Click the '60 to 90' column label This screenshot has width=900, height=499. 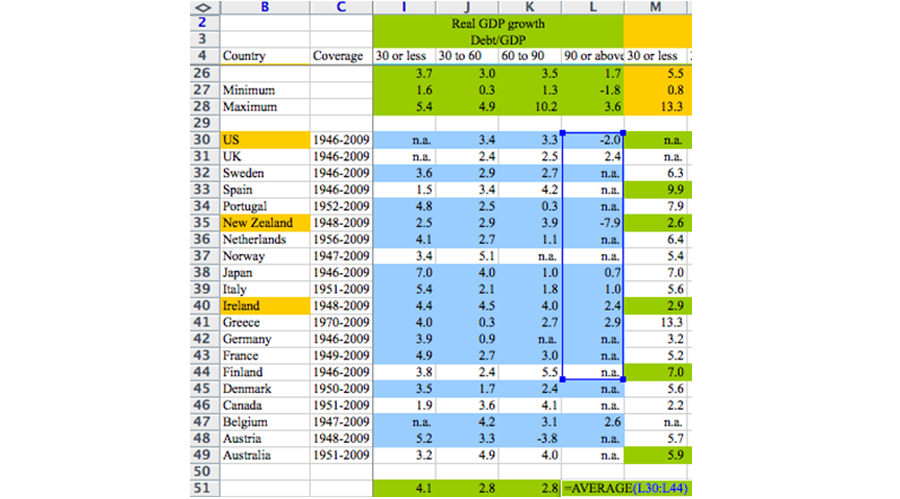click(x=530, y=56)
